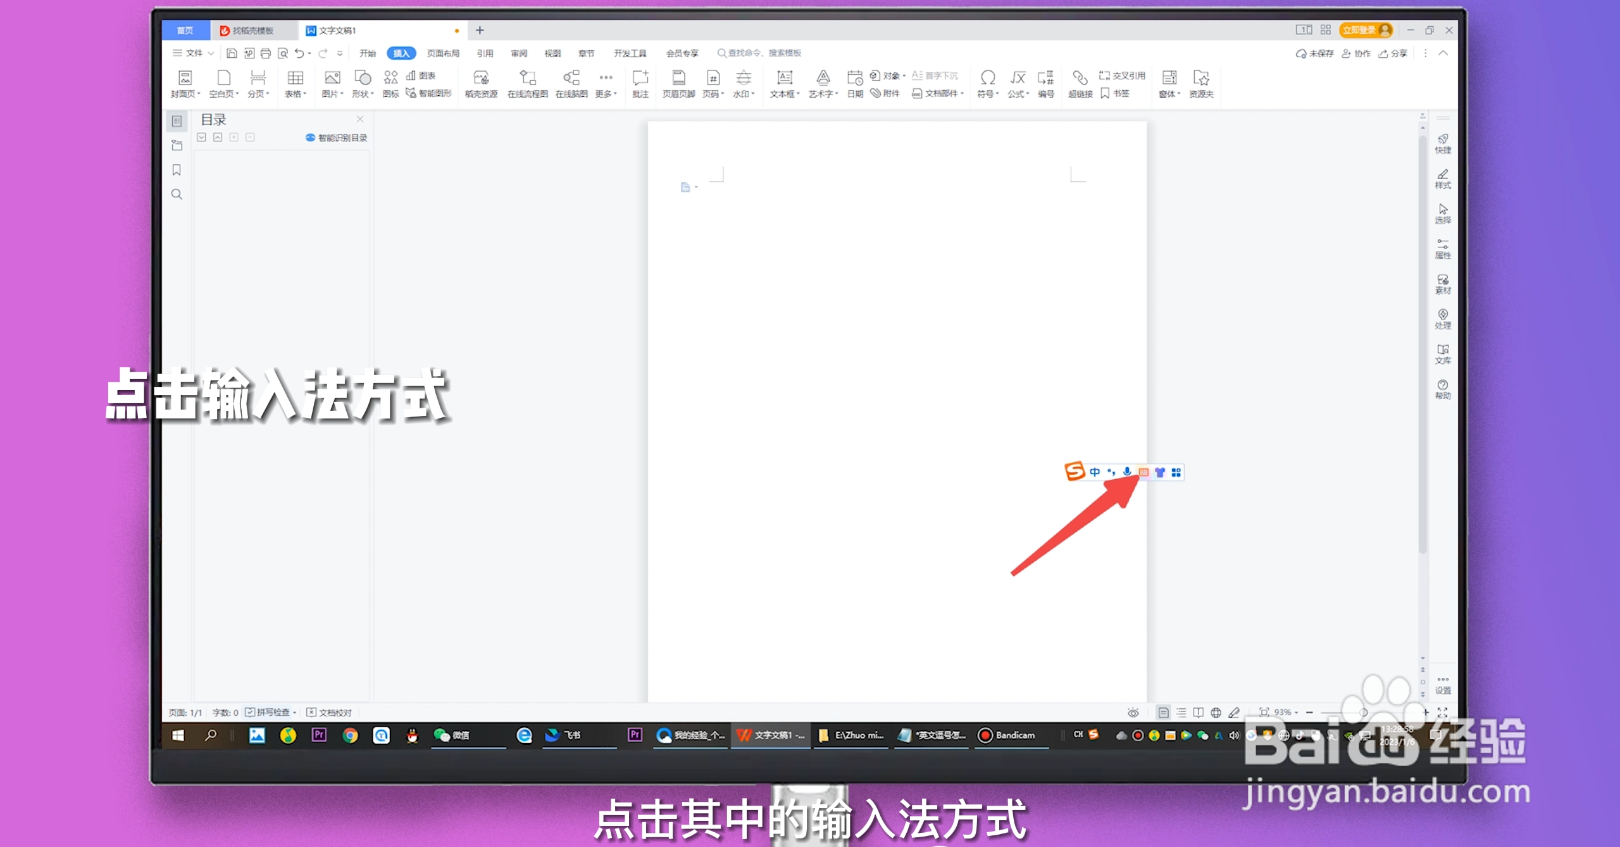Open the 页码 page number dropdown
This screenshot has width=1620, height=847.
tap(713, 84)
